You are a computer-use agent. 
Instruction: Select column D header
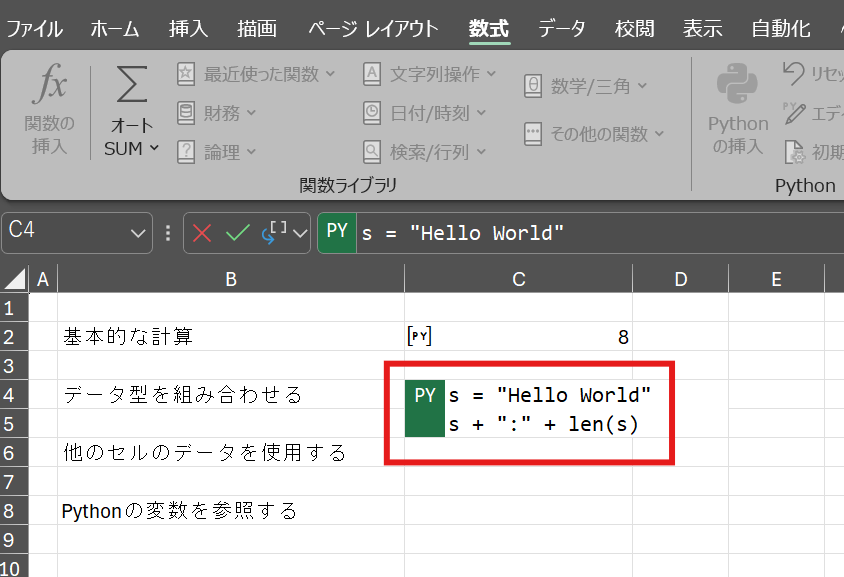point(680,280)
